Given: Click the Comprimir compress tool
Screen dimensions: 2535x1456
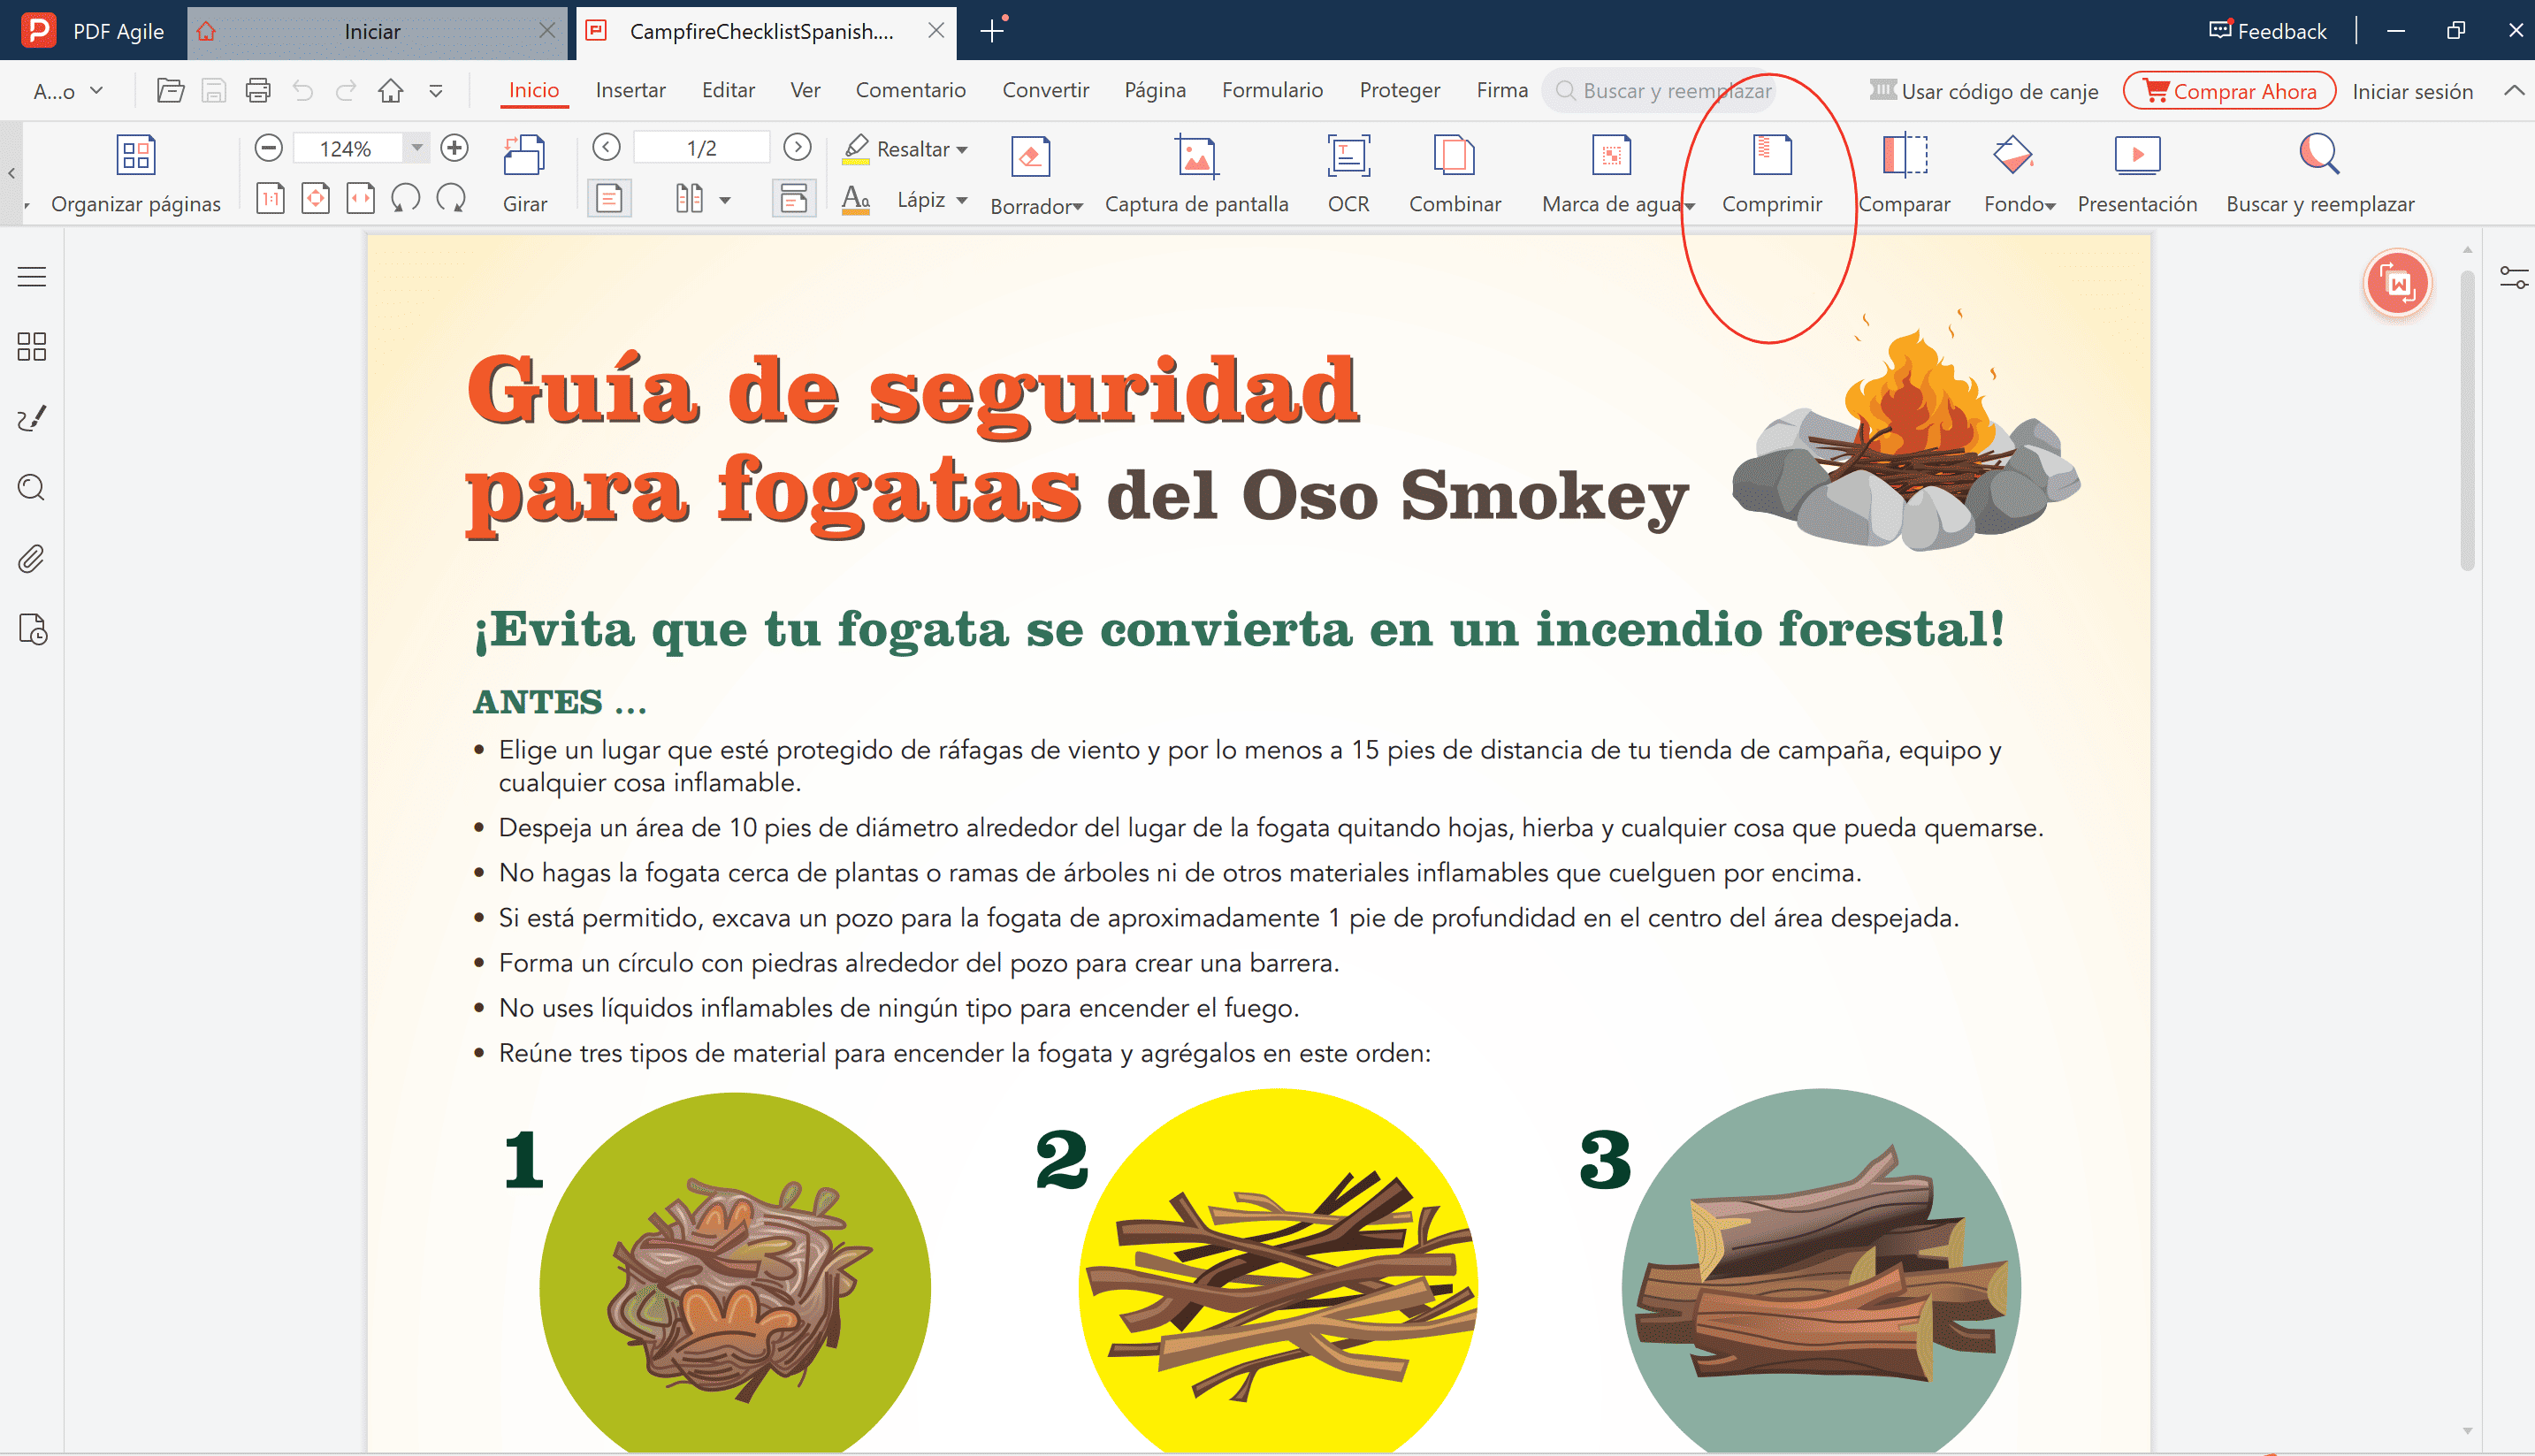Looking at the screenshot, I should tap(1772, 174).
